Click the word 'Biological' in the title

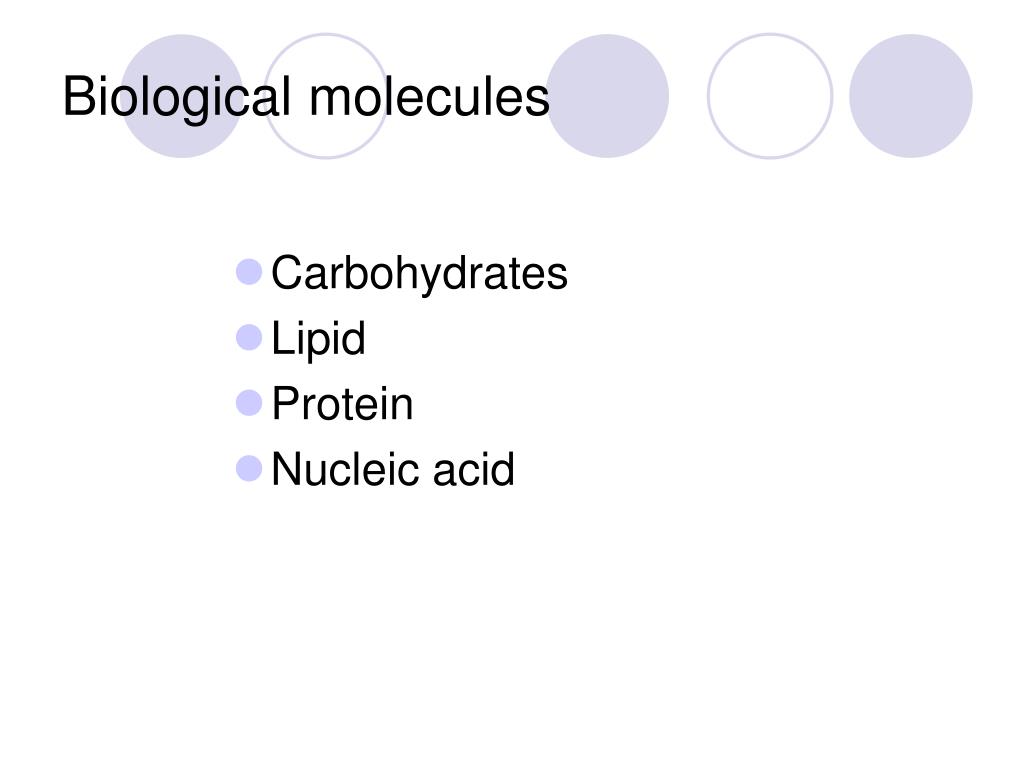point(176,98)
